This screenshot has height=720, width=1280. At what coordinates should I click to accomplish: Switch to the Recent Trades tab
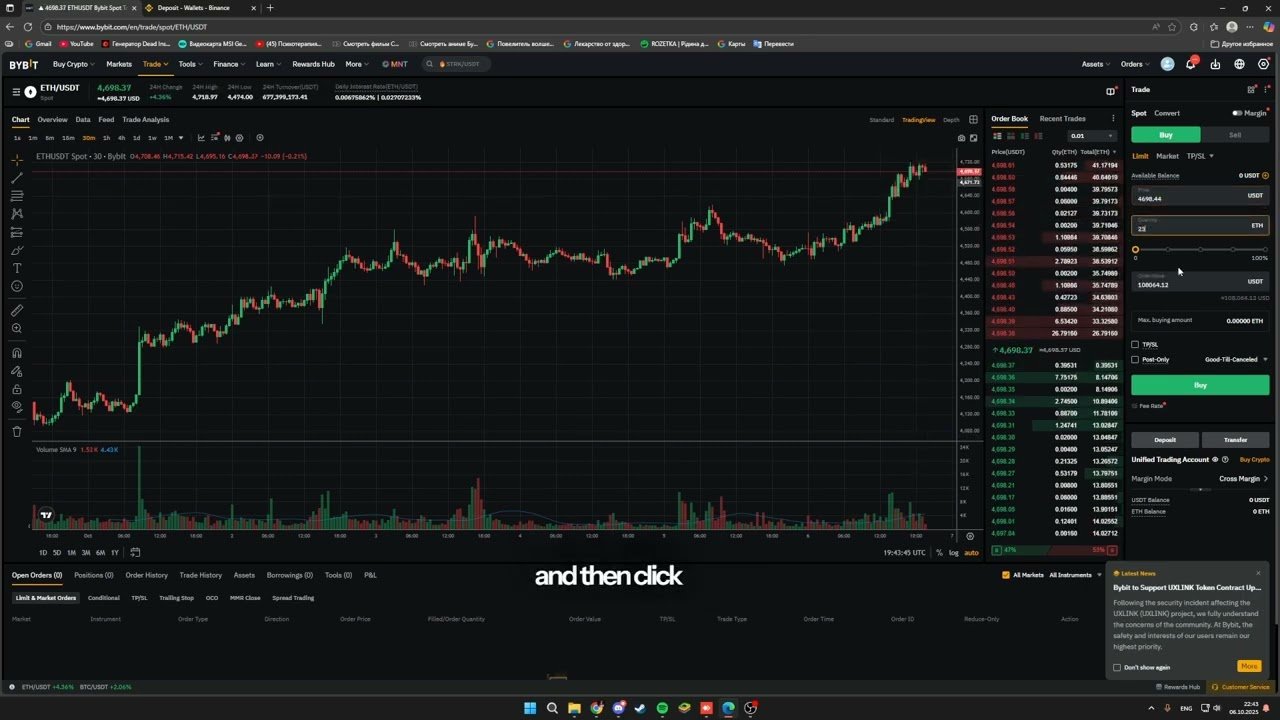tap(1062, 118)
